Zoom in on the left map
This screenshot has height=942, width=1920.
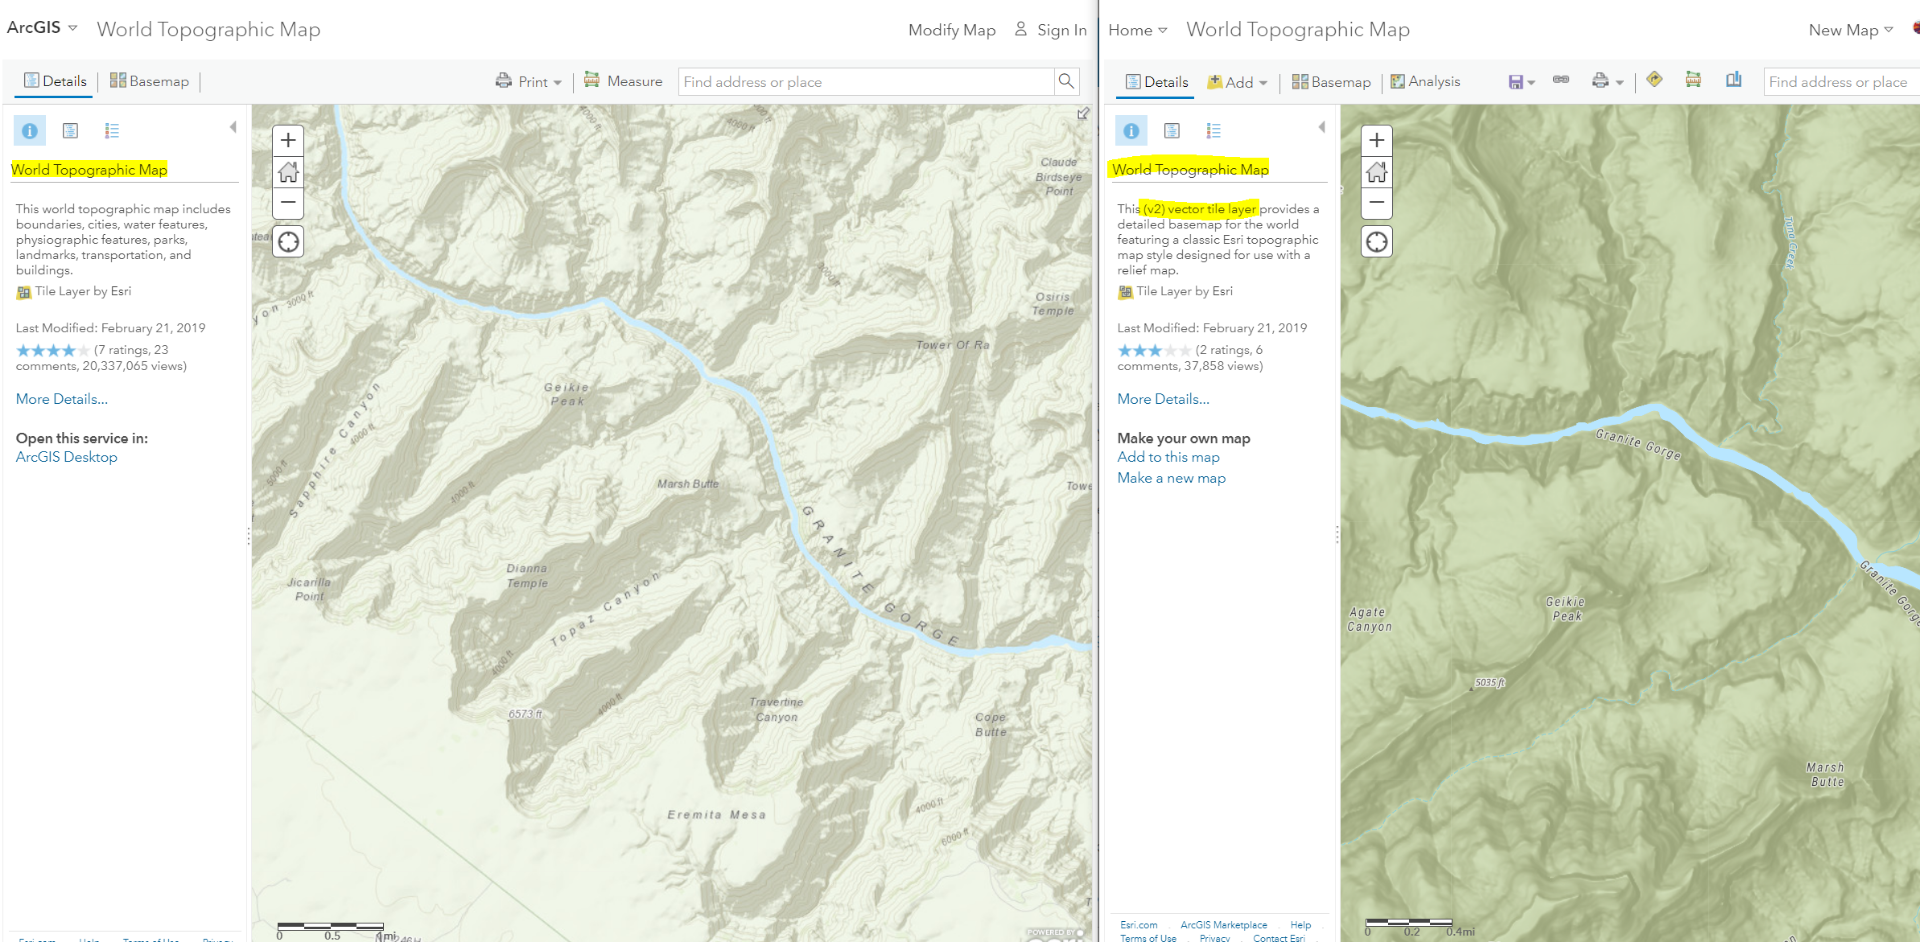288,140
